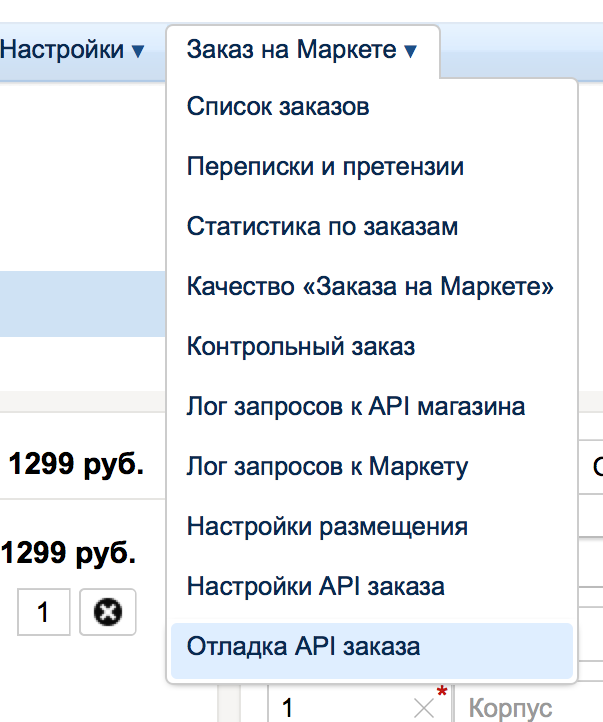The width and height of the screenshot is (603, 722).
Task: Click the partially visible field at right edge
Action: pos(592,466)
